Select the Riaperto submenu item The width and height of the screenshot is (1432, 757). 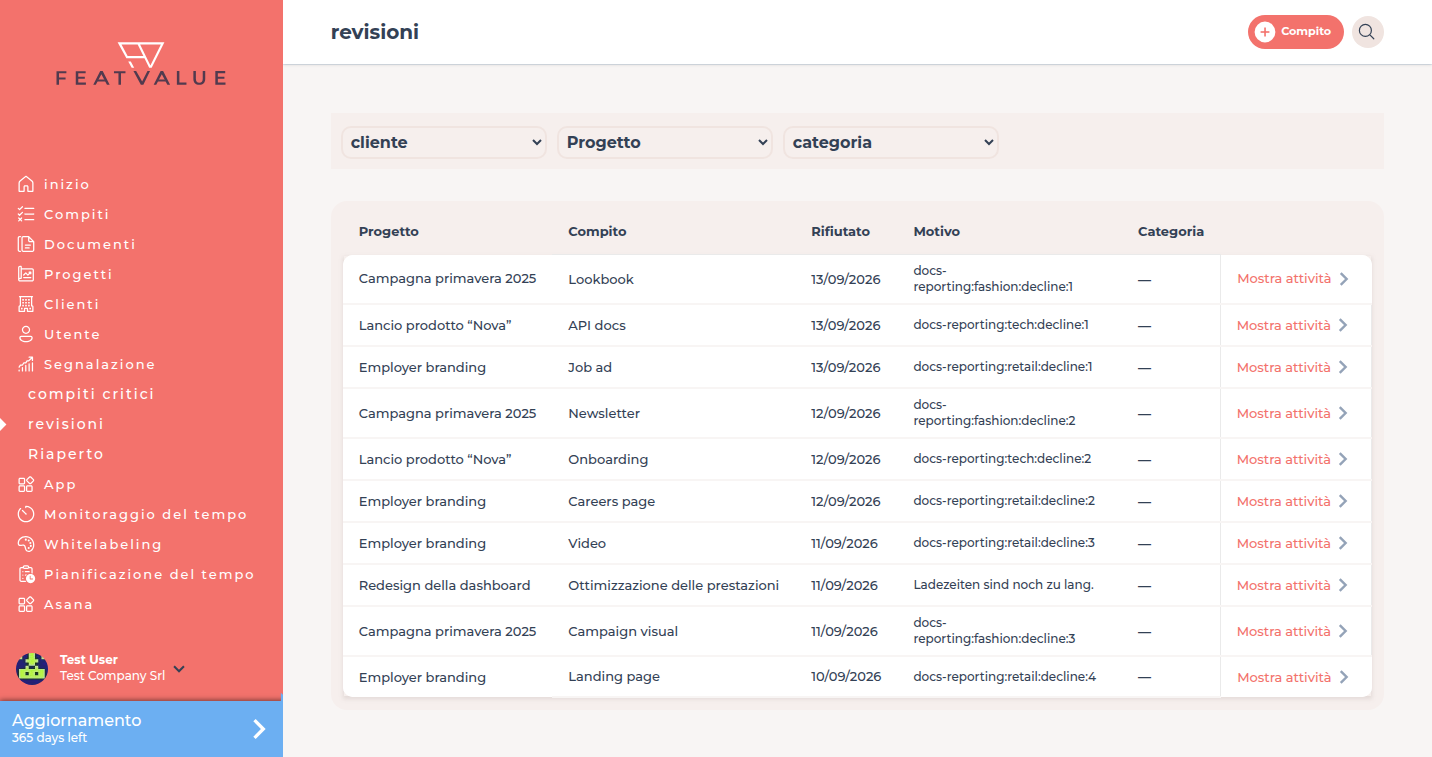coord(66,454)
